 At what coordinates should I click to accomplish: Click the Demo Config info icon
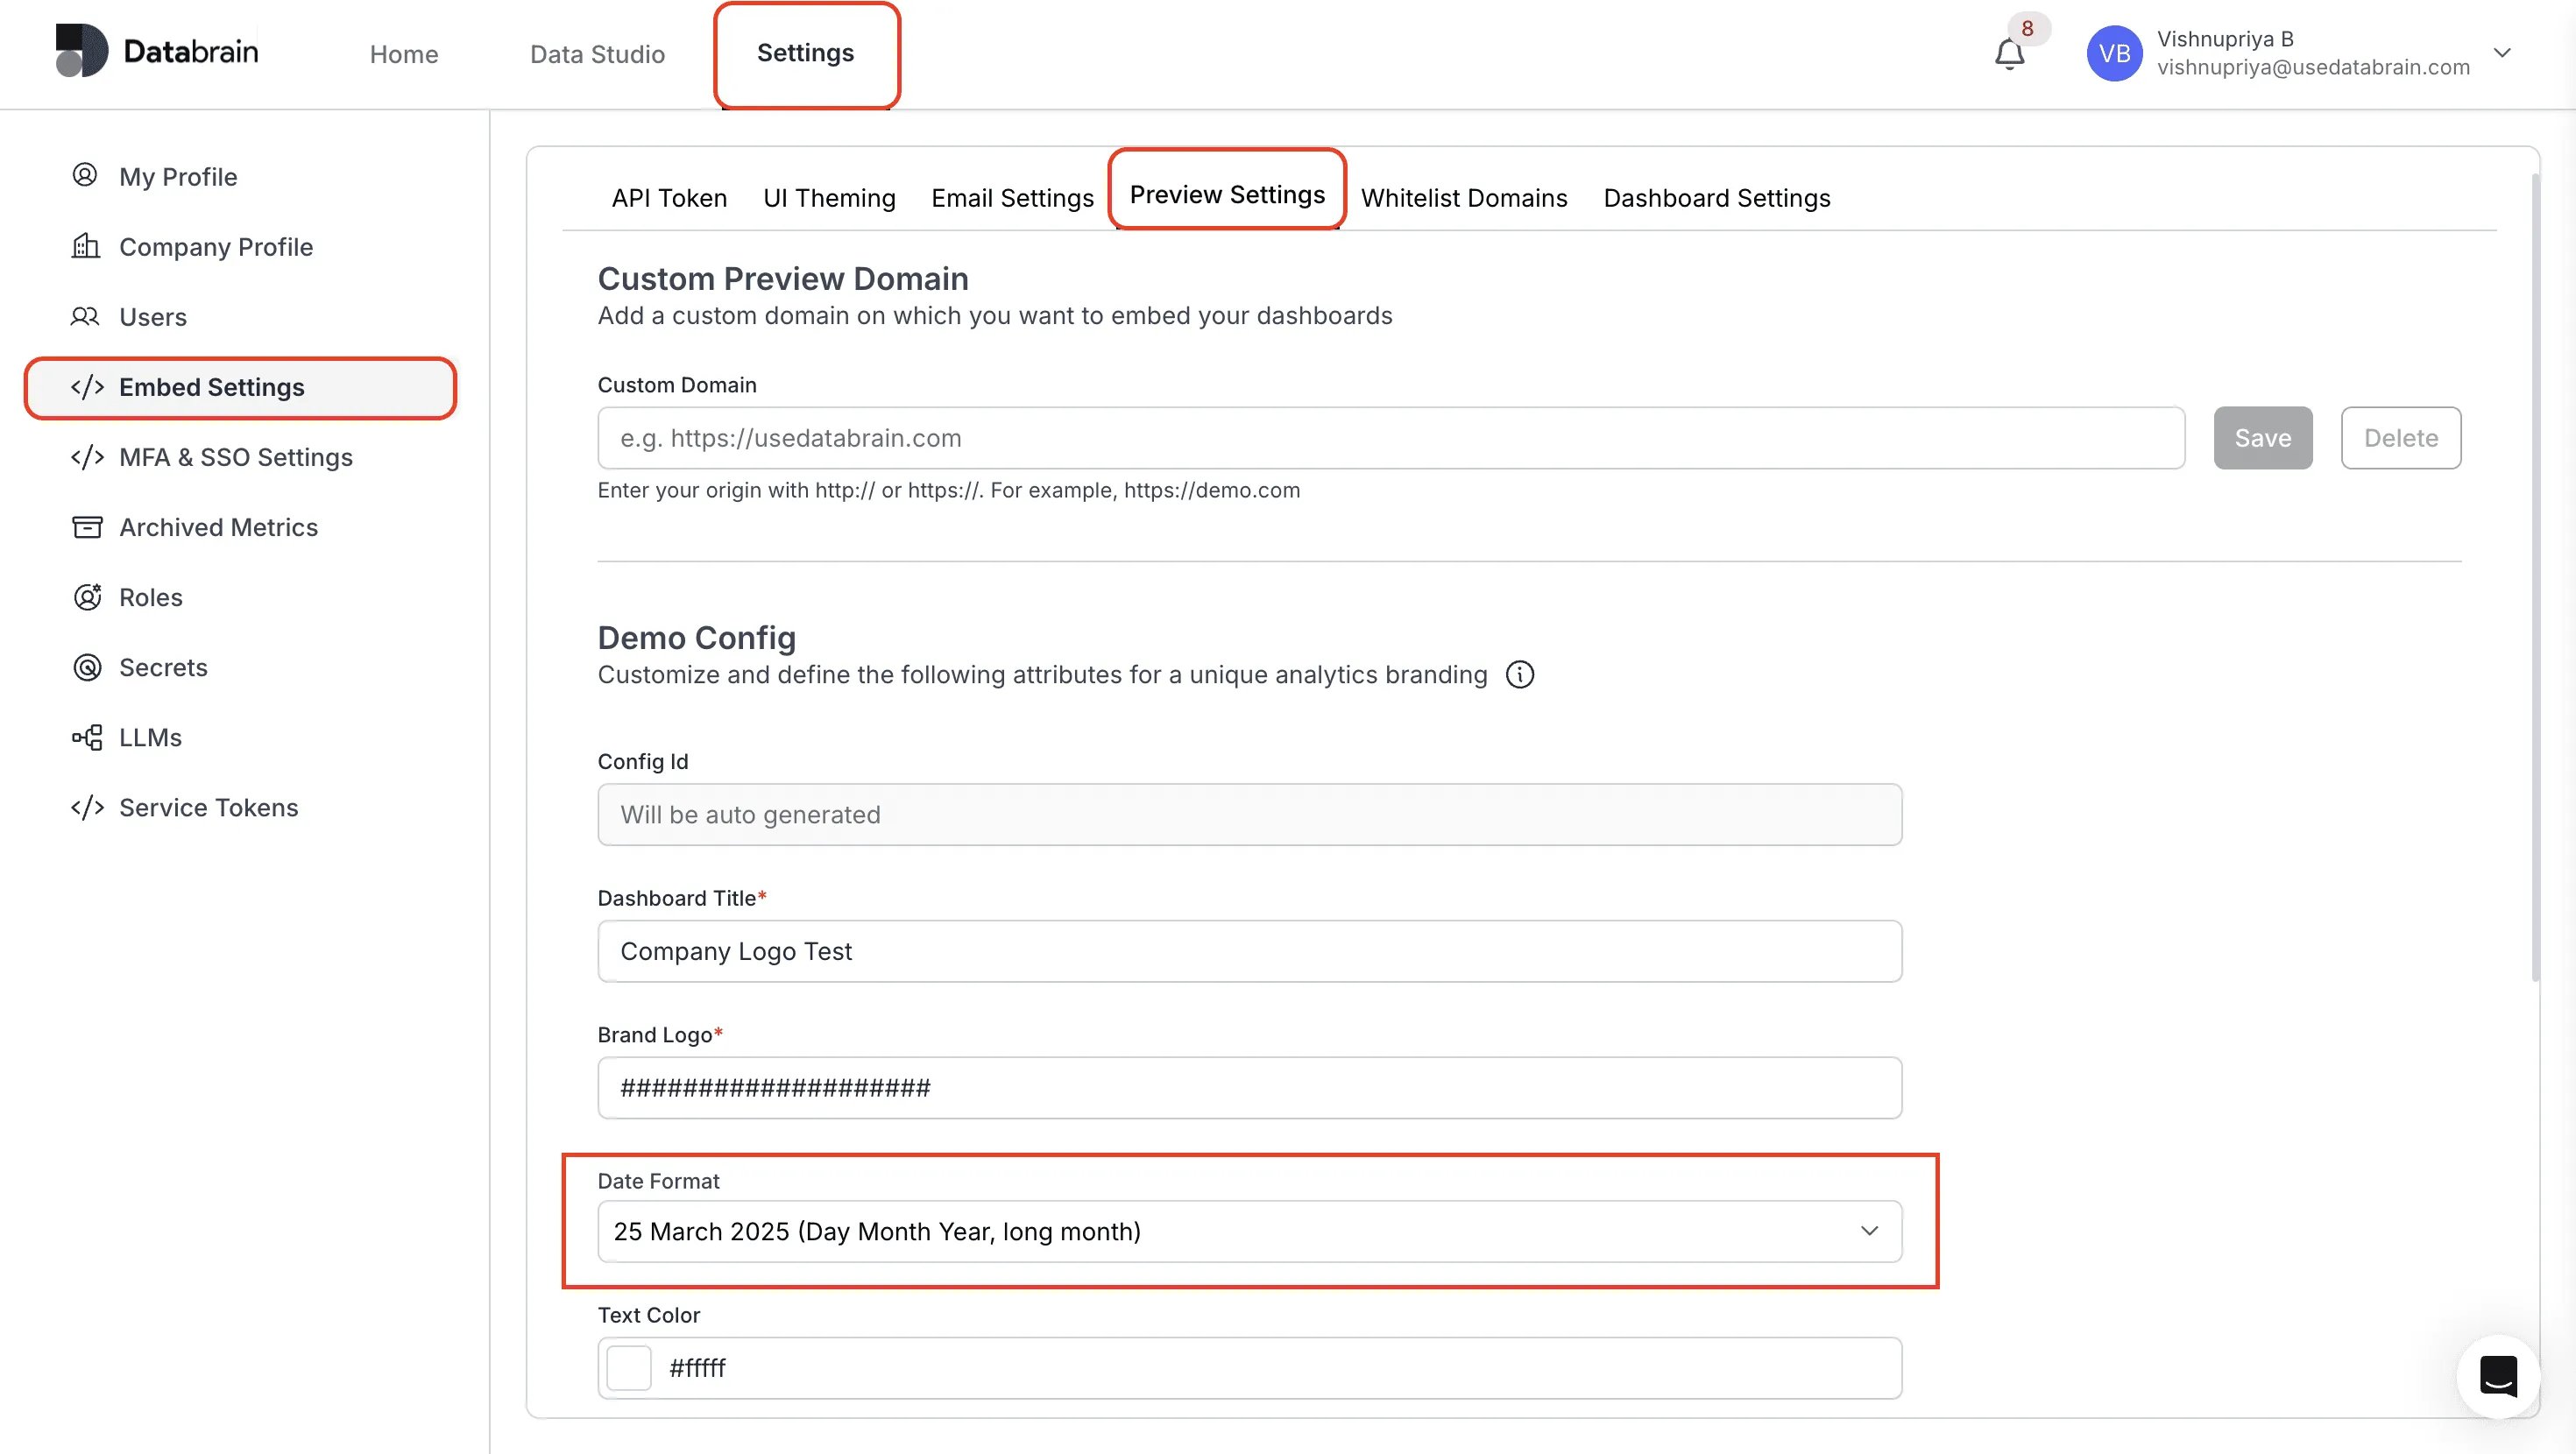tap(1520, 675)
